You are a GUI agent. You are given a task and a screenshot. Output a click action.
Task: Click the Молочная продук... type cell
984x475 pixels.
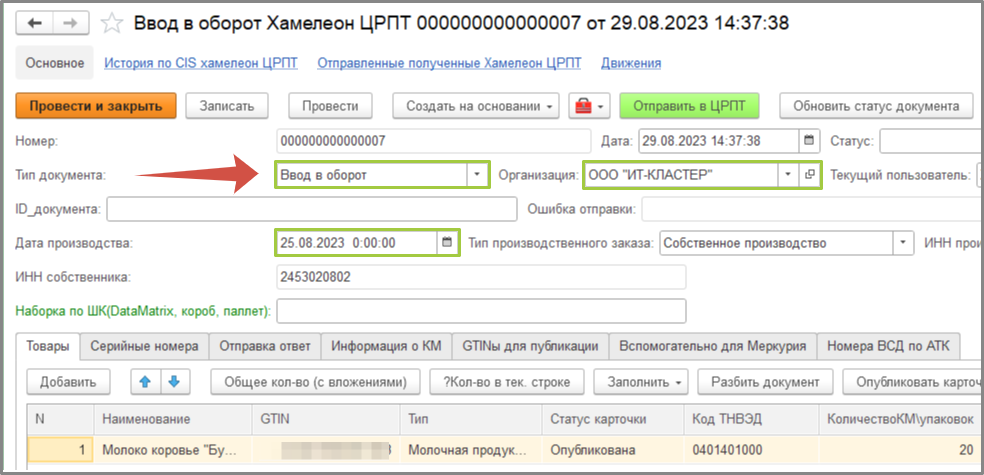(x=471, y=450)
